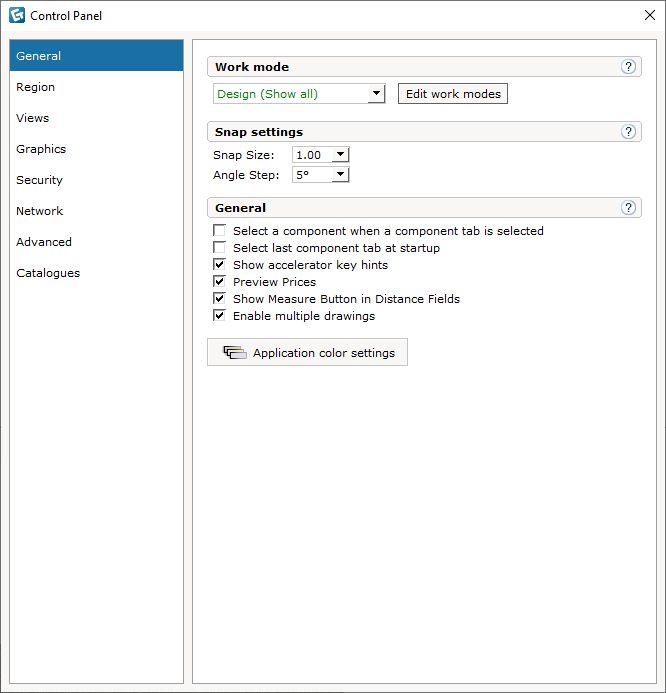The height and width of the screenshot is (693, 666).
Task: Click Edit work modes button
Action: 453,94
